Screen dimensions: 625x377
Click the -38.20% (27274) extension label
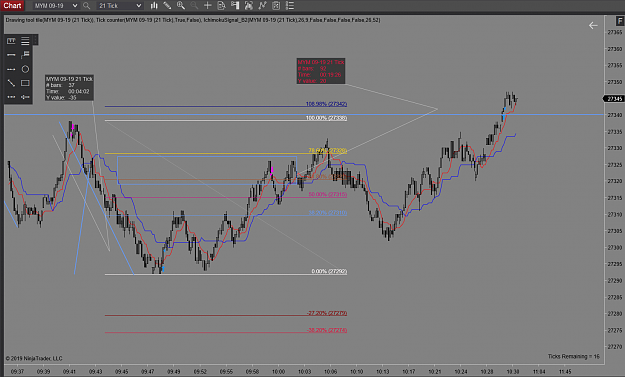pos(327,330)
